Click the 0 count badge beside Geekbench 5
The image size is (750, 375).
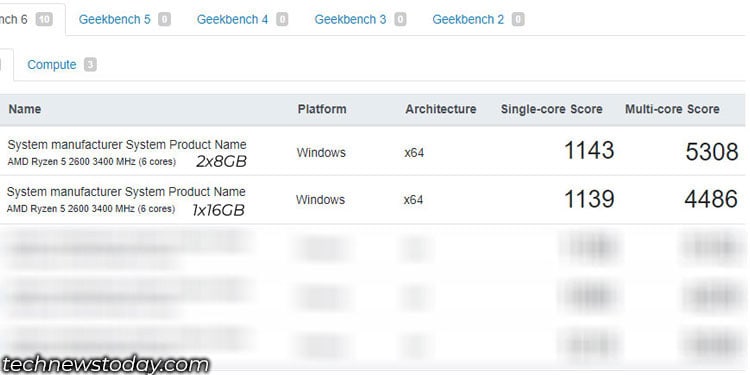165,20
